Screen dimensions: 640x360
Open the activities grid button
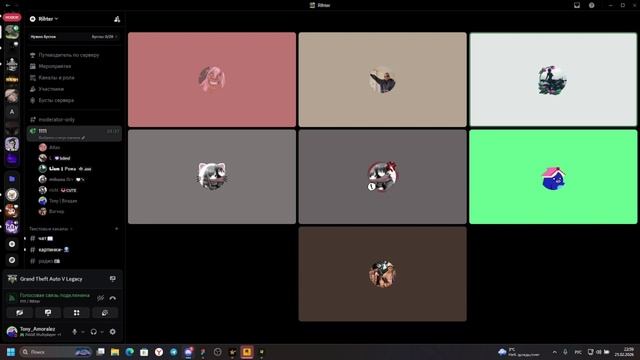click(77, 313)
